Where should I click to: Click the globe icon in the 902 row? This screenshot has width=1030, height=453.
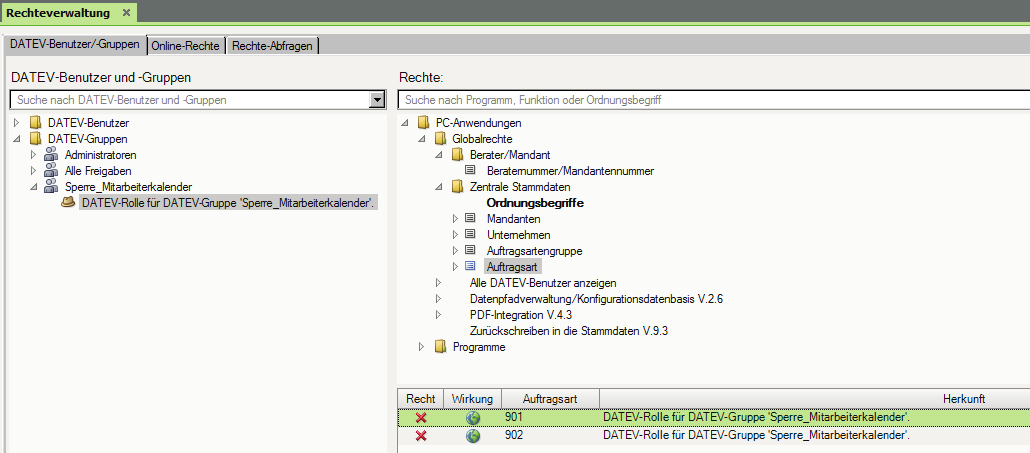tap(472, 436)
